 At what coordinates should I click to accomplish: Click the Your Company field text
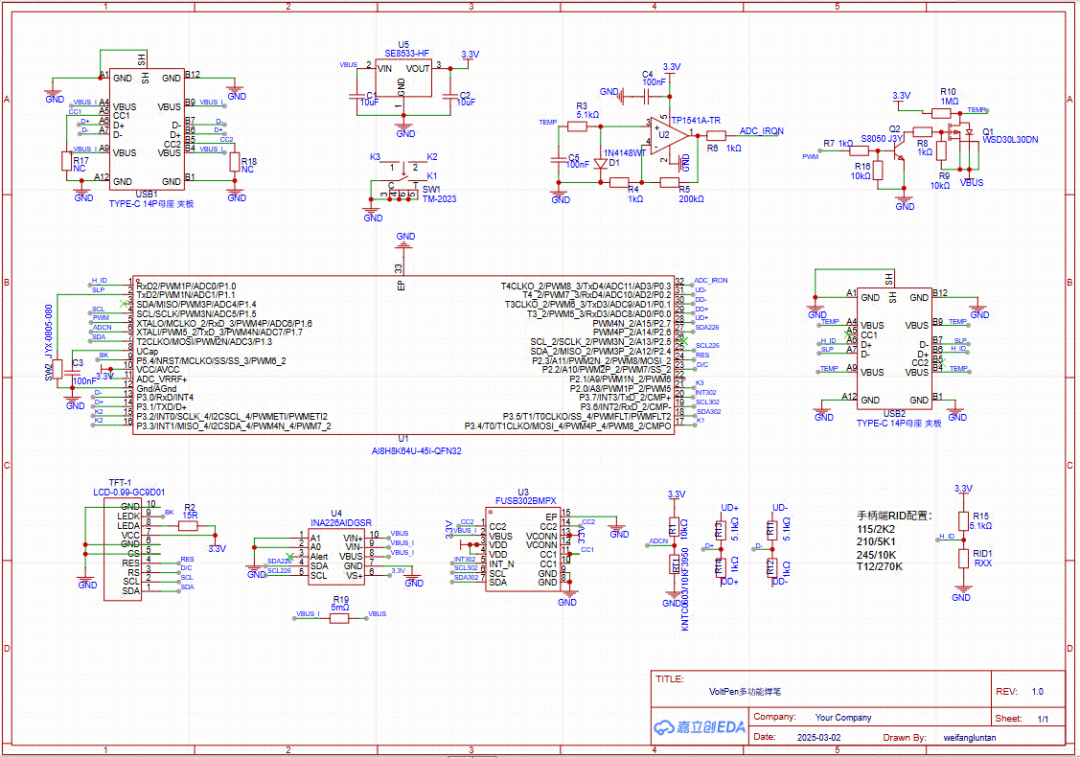tap(843, 717)
